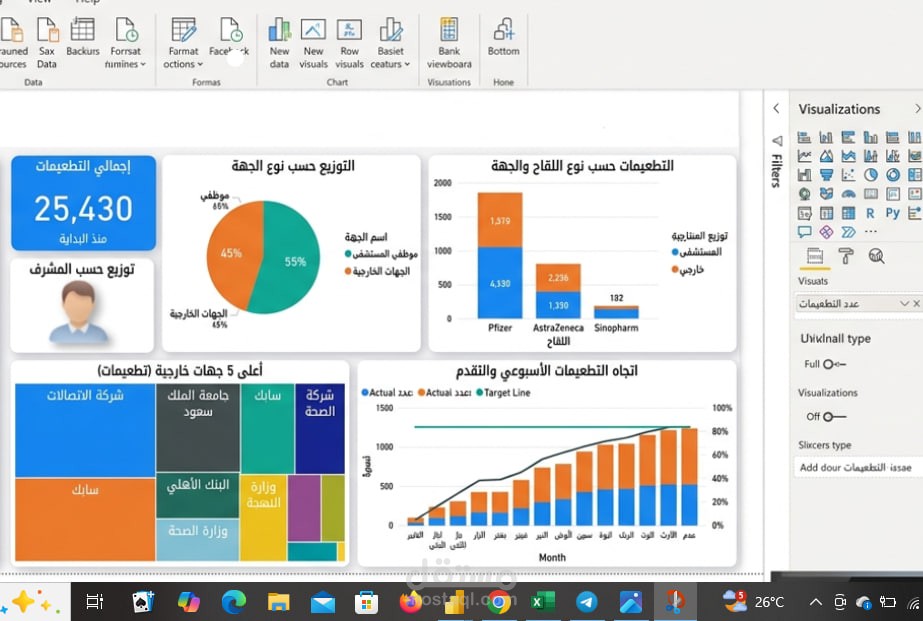Image resolution: width=923 pixels, height=621 pixels.
Task: Expand the pane with the right chevron
Action: pyautogui.click(x=917, y=108)
